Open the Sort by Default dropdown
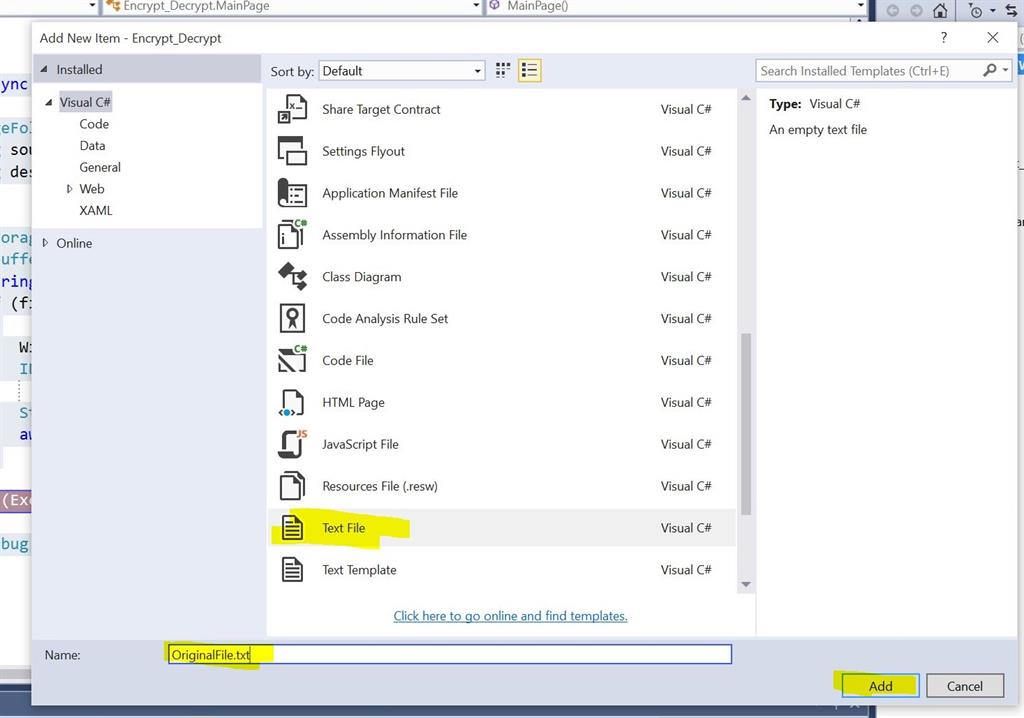This screenshot has height=718, width=1024. [x=402, y=71]
